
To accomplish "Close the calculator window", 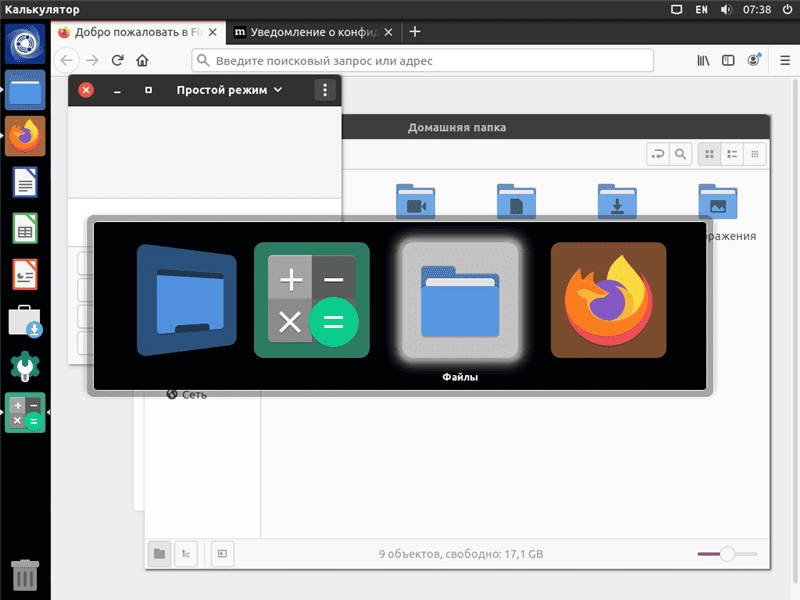I will click(x=86, y=90).
